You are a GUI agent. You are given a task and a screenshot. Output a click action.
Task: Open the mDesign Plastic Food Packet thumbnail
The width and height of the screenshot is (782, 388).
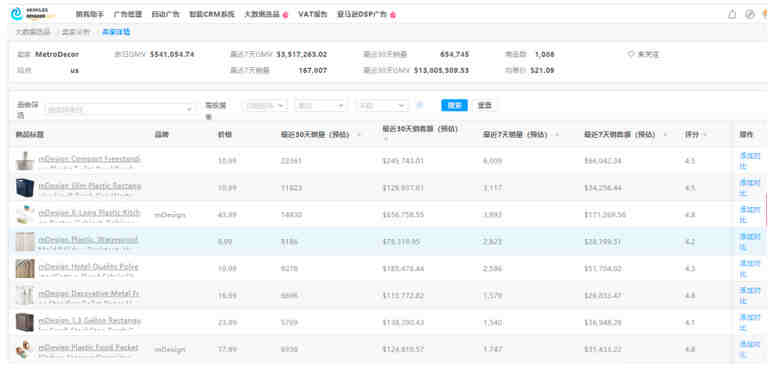click(25, 349)
